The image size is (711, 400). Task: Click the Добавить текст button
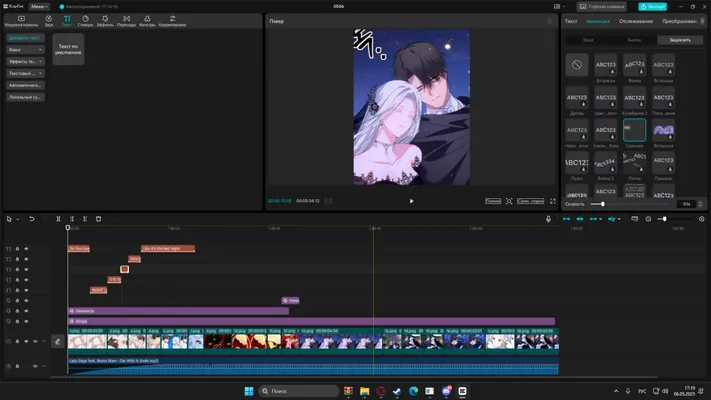(x=25, y=38)
